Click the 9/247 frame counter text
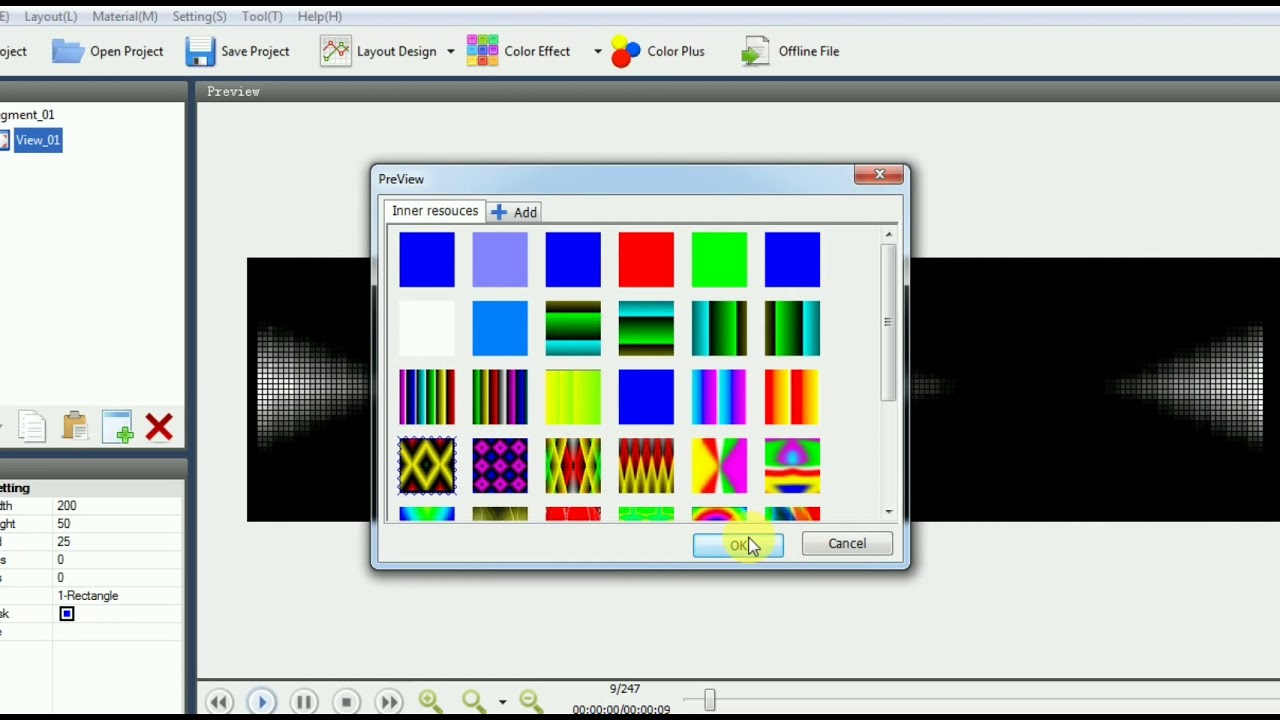Image resolution: width=1280 pixels, height=720 pixels. pyautogui.click(x=625, y=689)
